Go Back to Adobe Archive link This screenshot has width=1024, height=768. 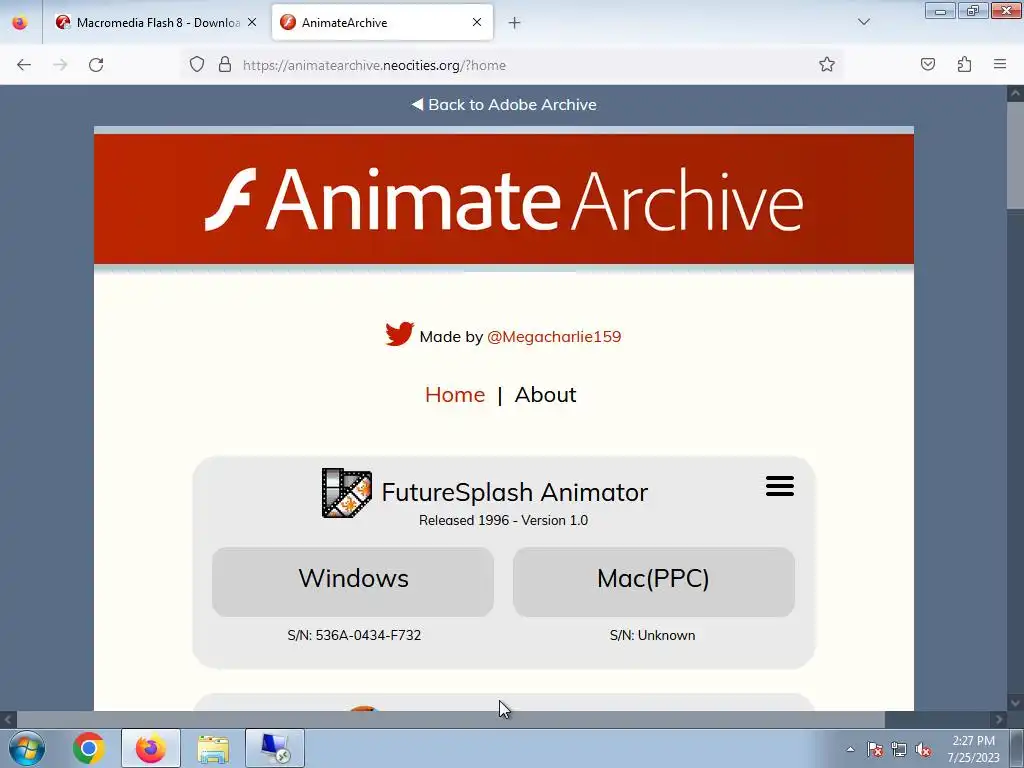504,104
